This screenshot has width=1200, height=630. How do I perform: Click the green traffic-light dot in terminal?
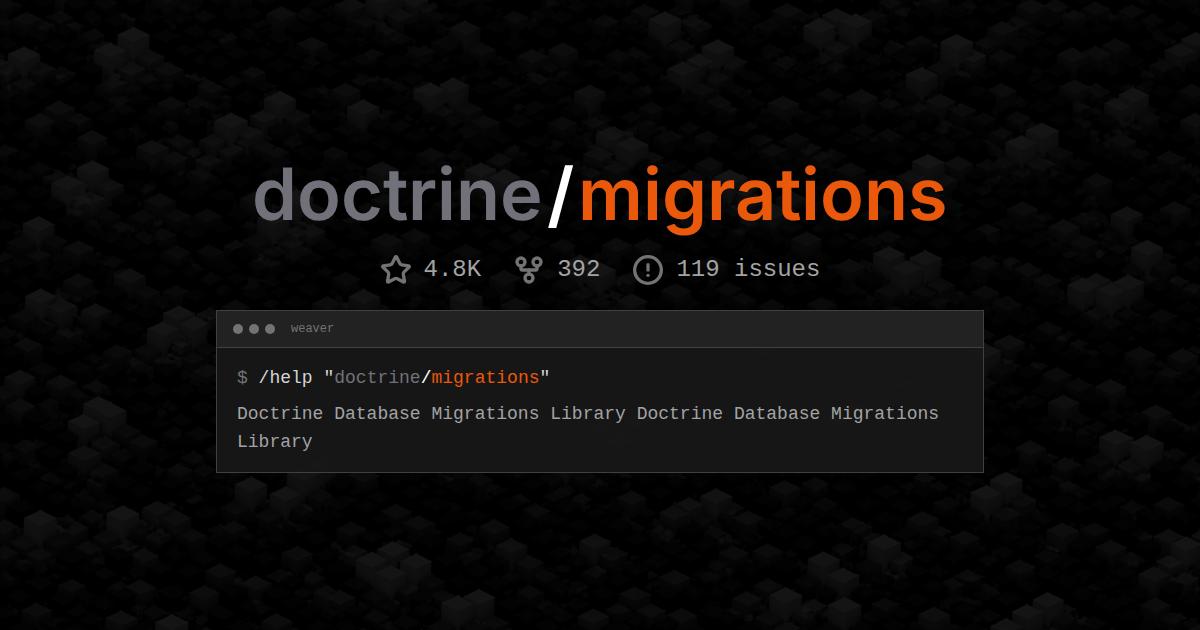269,327
